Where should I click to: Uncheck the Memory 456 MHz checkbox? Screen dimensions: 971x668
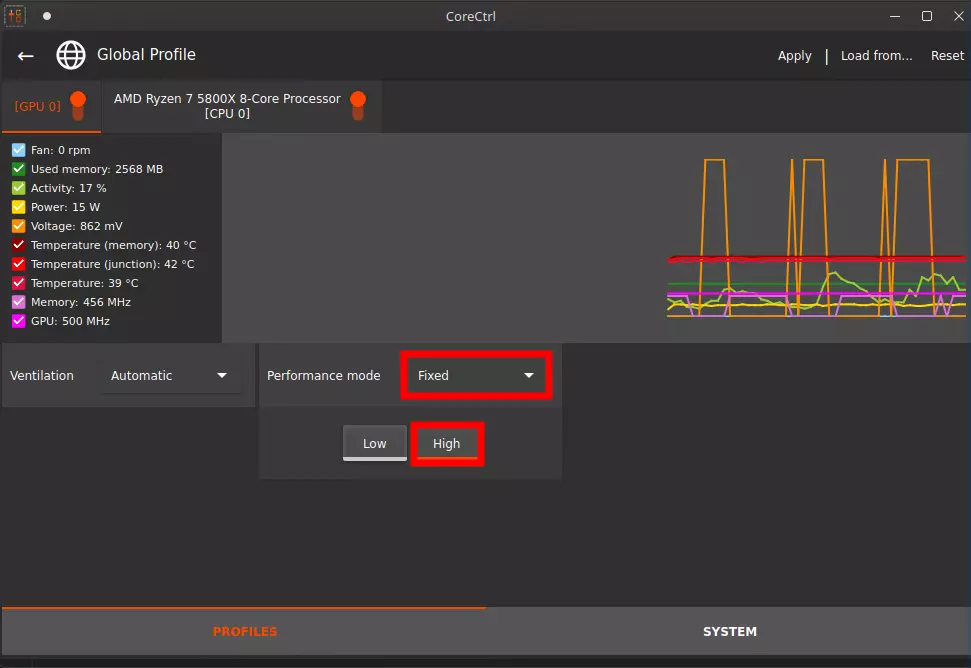click(19, 302)
